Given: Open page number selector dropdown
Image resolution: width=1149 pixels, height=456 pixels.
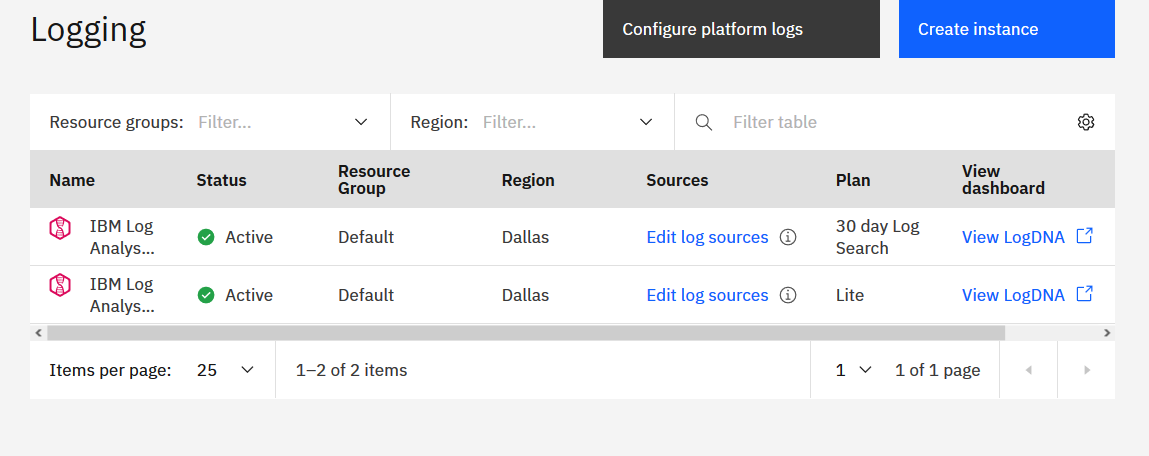Looking at the screenshot, I should (x=854, y=370).
